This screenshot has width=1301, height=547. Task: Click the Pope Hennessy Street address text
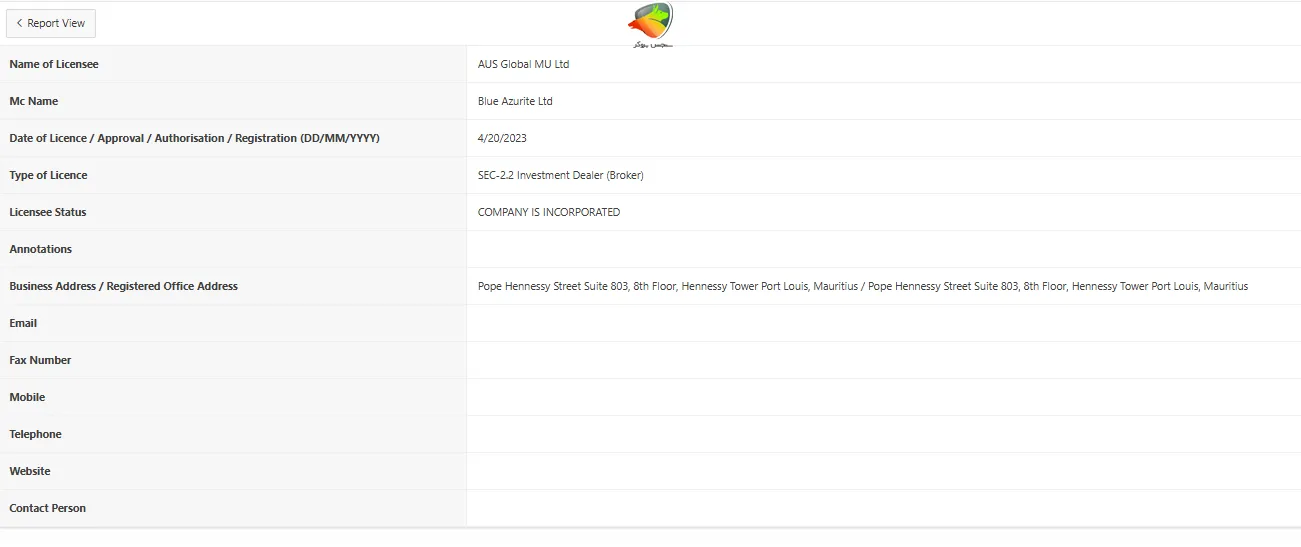point(862,286)
